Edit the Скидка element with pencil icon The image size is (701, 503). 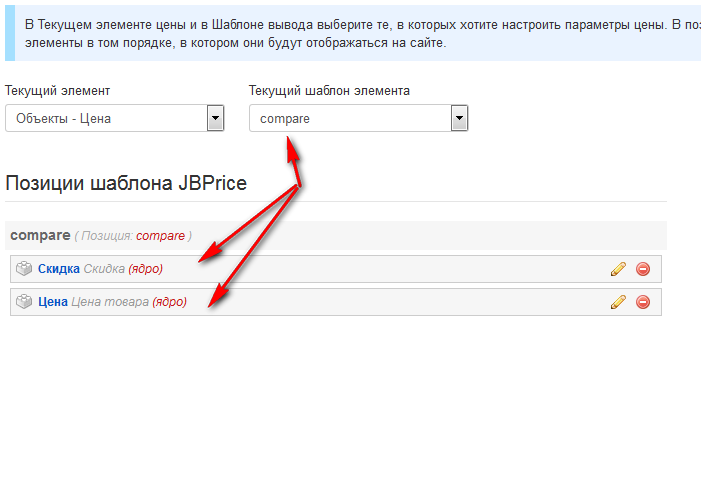618,269
